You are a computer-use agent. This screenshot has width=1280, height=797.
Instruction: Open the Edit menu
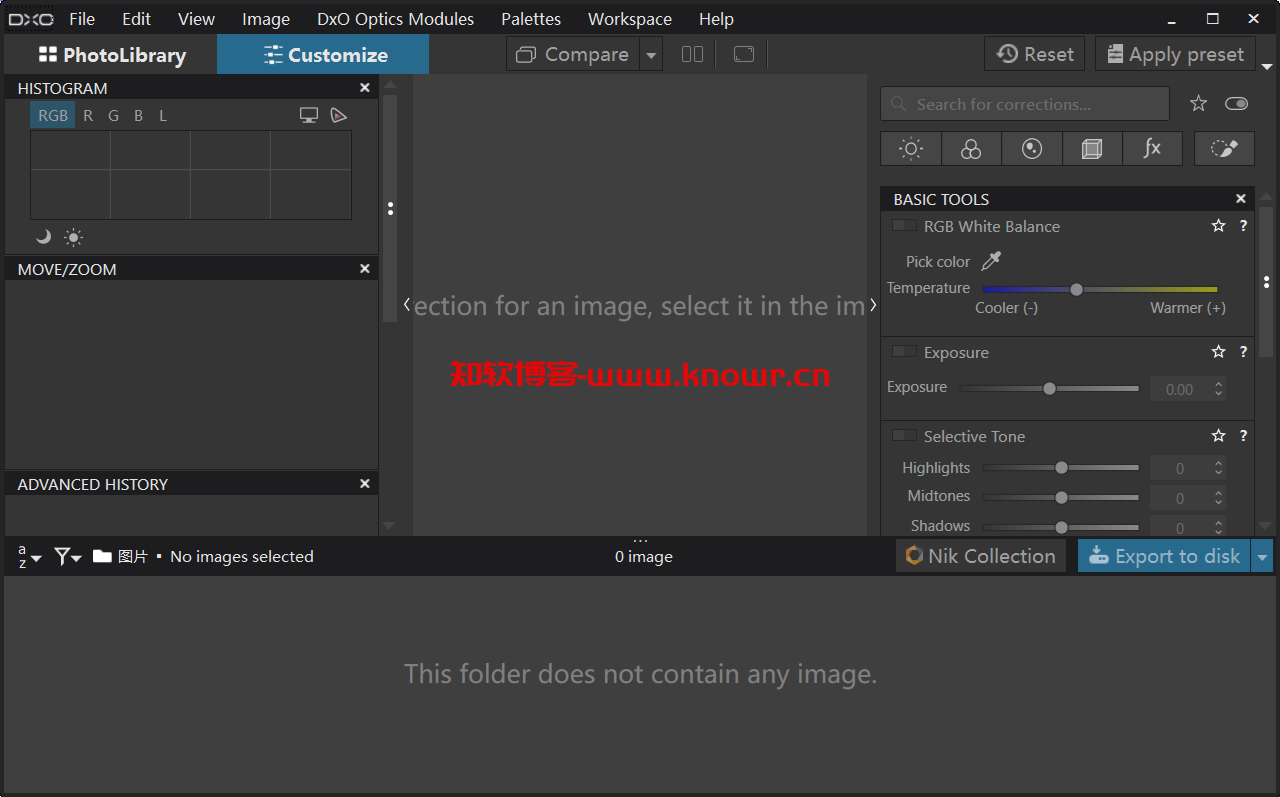[137, 19]
